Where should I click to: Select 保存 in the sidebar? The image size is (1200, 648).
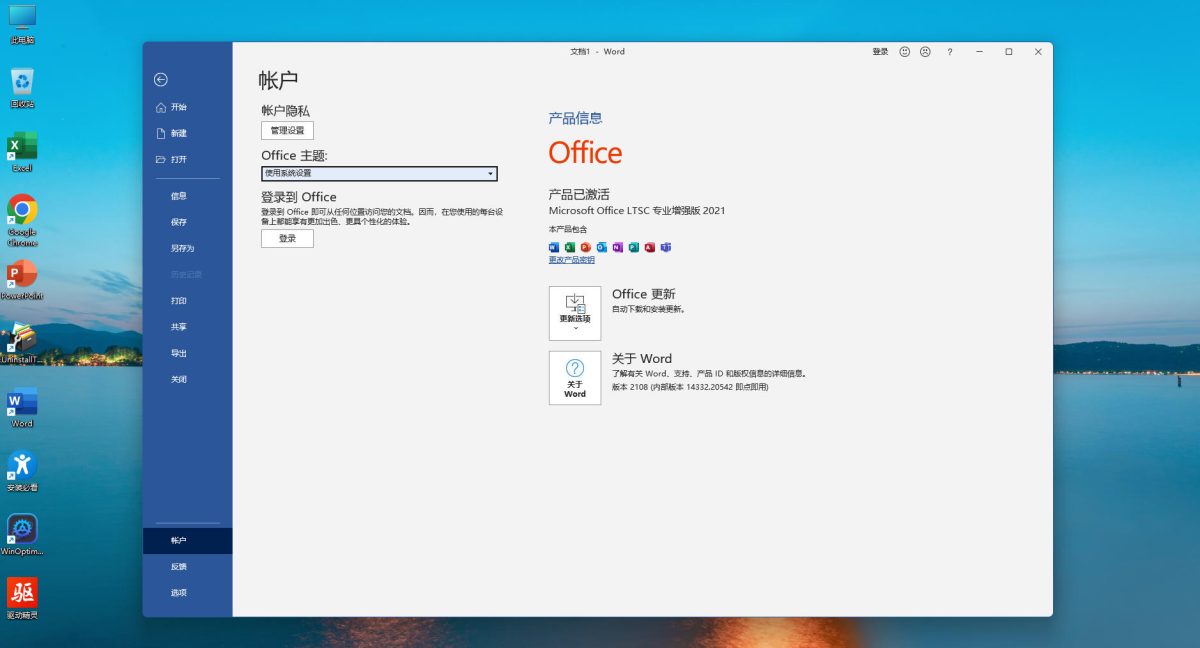(187, 222)
